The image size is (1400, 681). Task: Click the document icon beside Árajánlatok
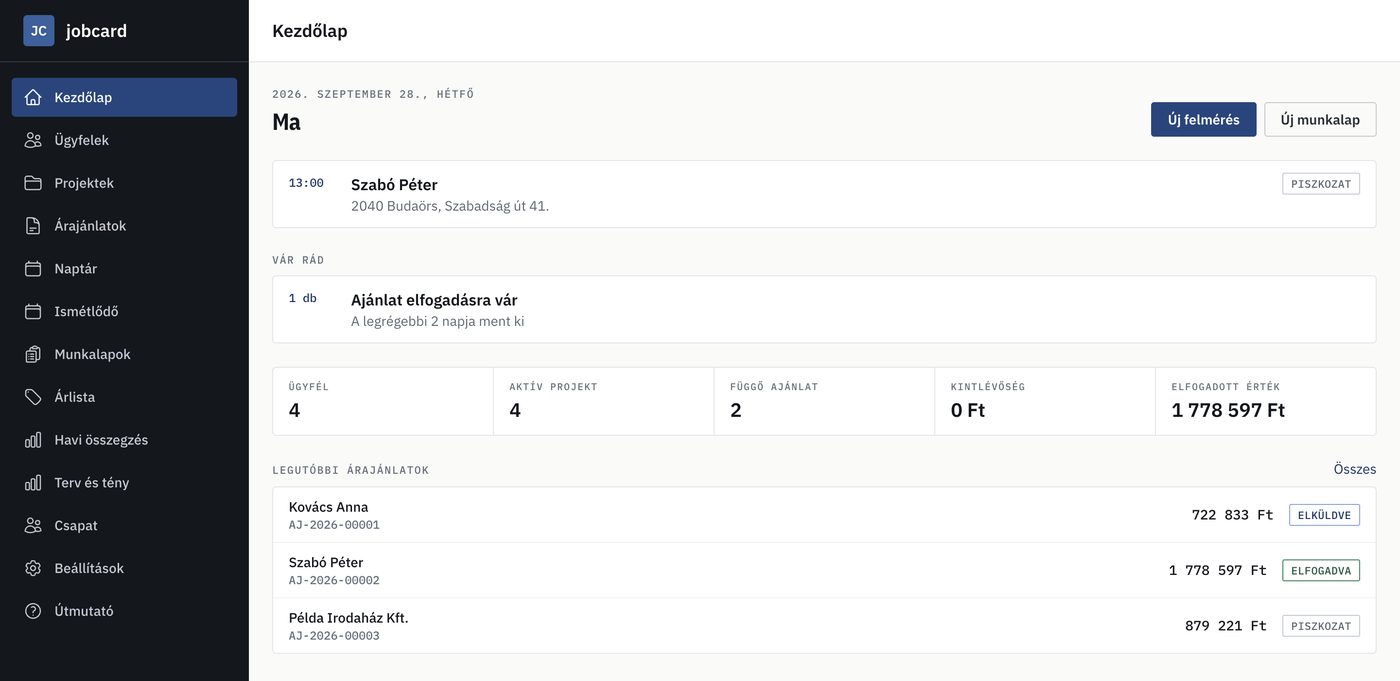point(33,226)
